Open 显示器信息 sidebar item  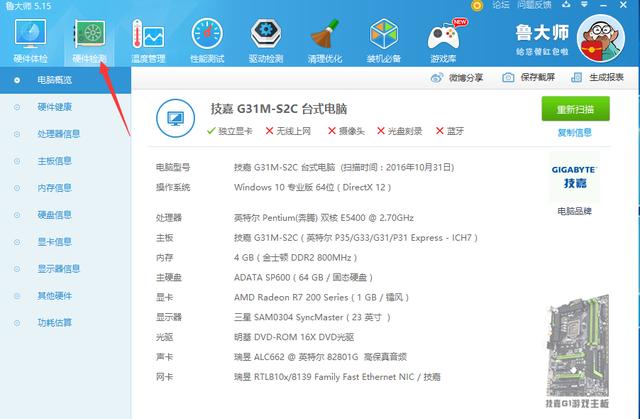(58, 268)
